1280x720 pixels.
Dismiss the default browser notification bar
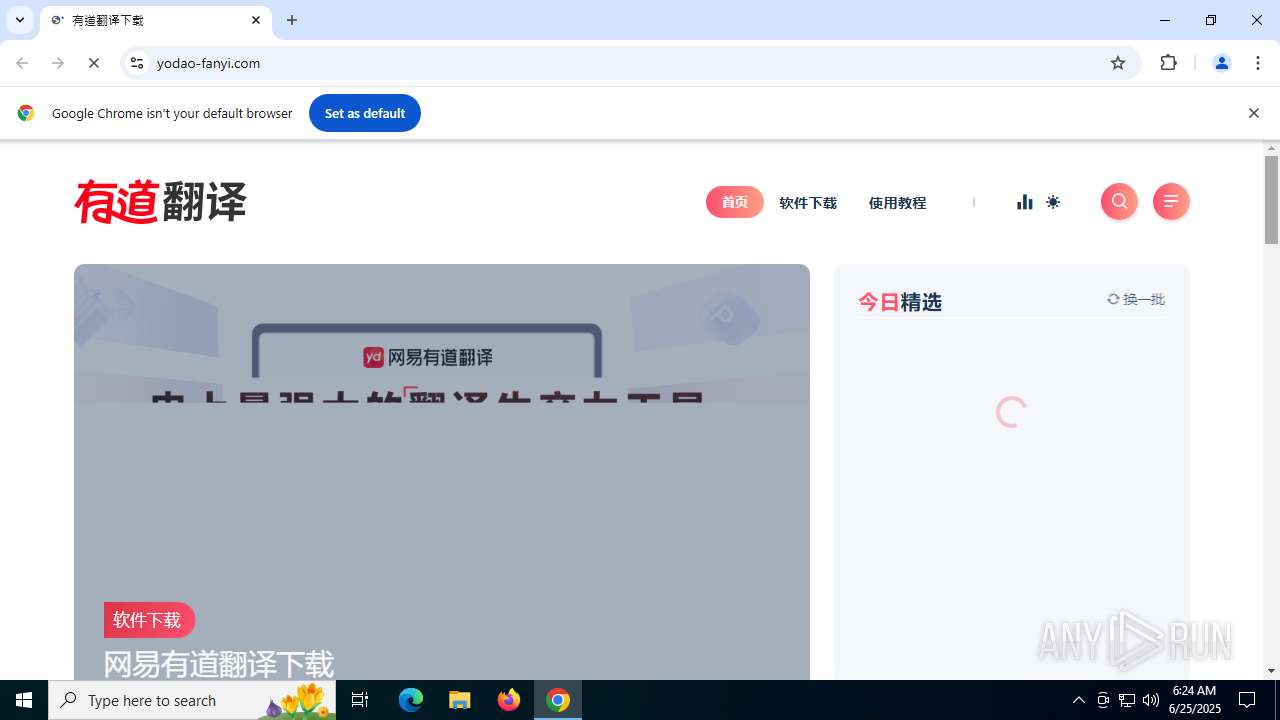[1253, 113]
